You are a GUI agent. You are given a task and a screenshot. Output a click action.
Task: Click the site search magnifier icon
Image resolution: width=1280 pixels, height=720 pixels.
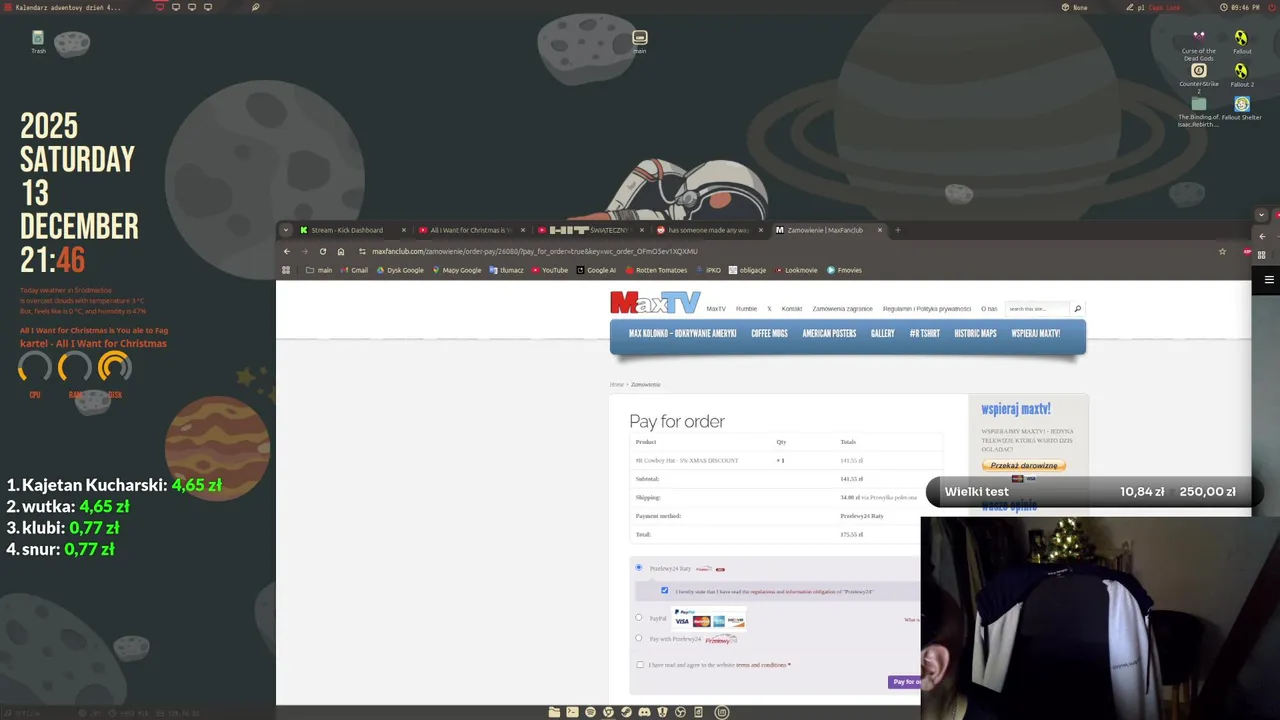click(1077, 309)
